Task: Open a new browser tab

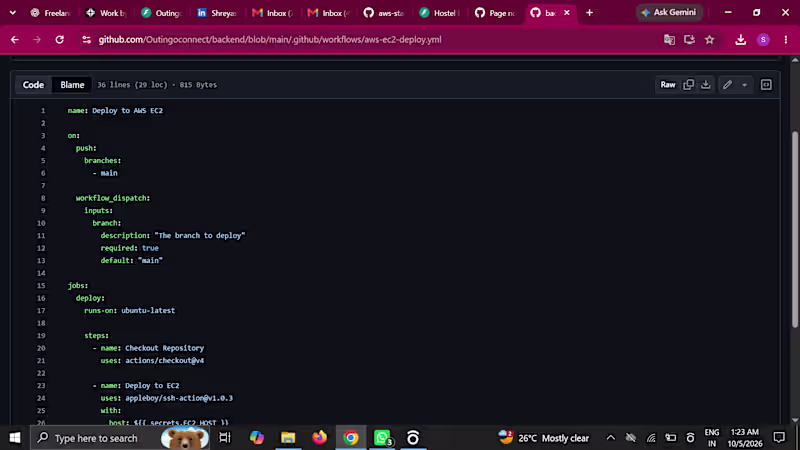Action: click(x=589, y=12)
